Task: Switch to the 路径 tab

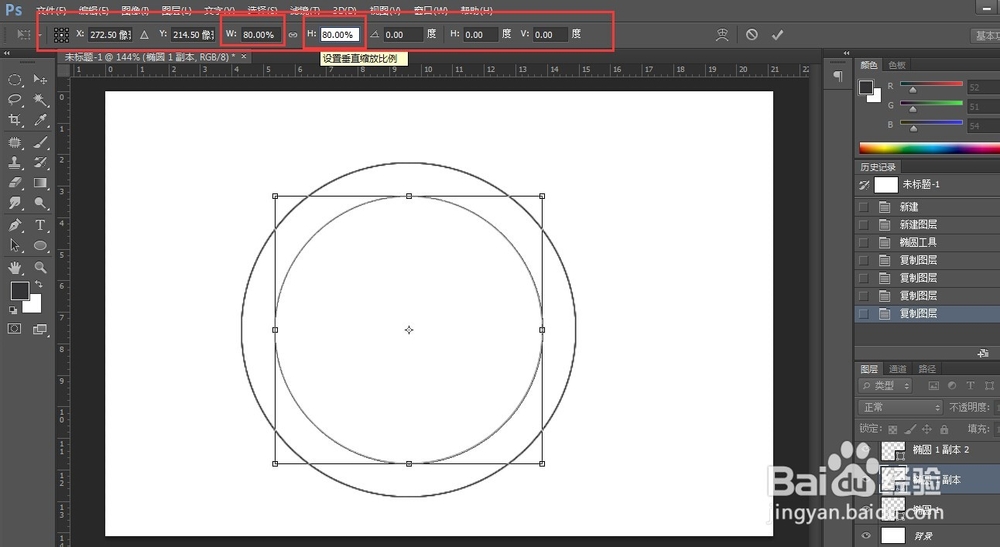Action: point(927,368)
